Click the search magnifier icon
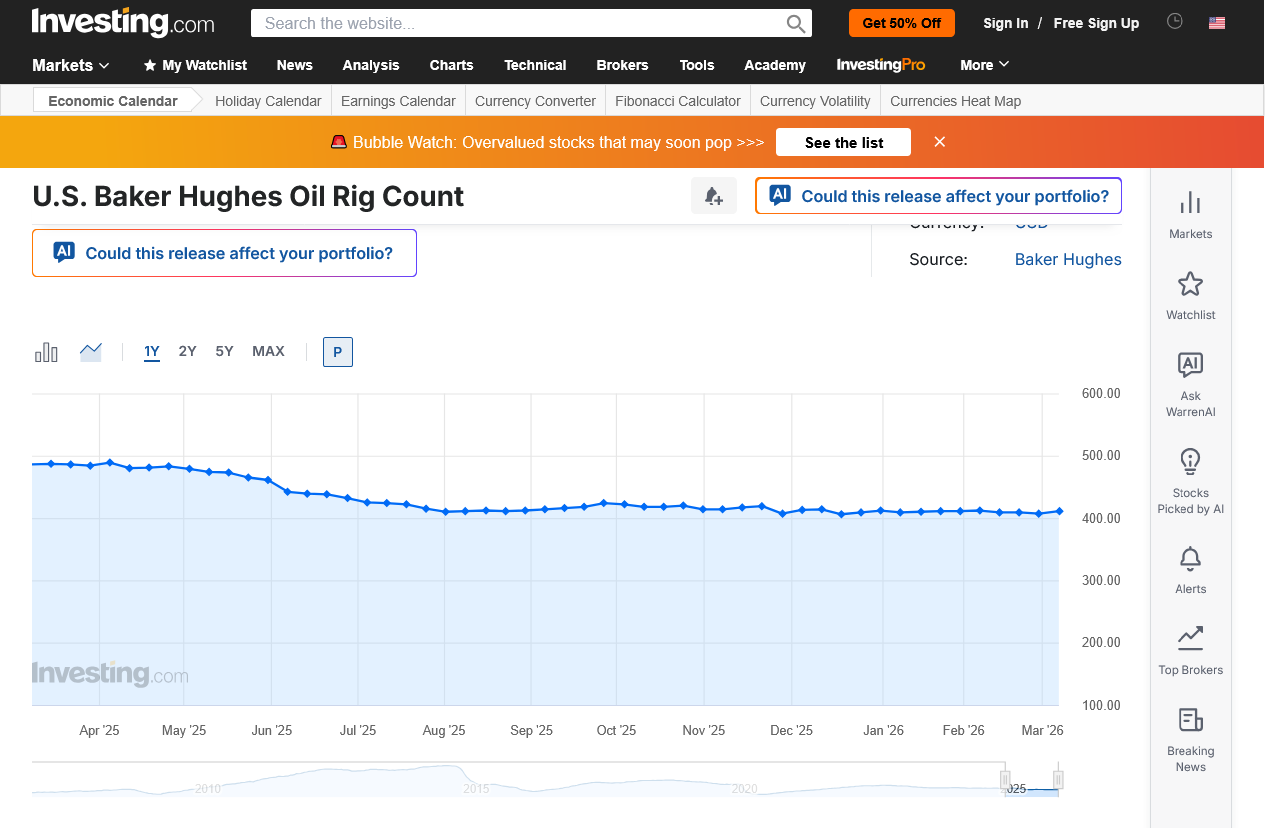 (x=796, y=24)
